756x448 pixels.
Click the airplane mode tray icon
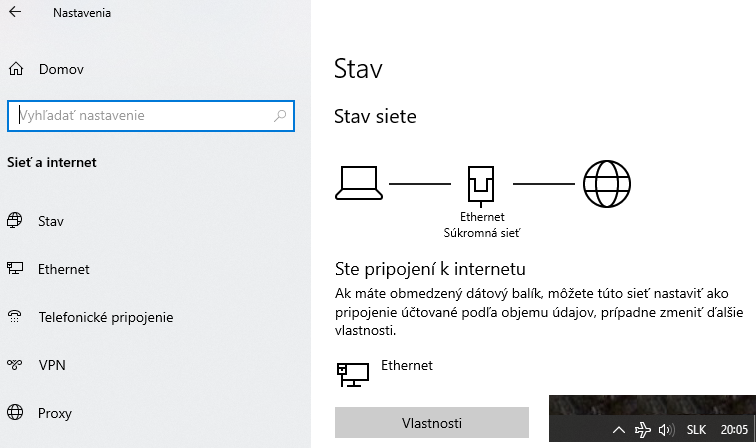pos(643,430)
